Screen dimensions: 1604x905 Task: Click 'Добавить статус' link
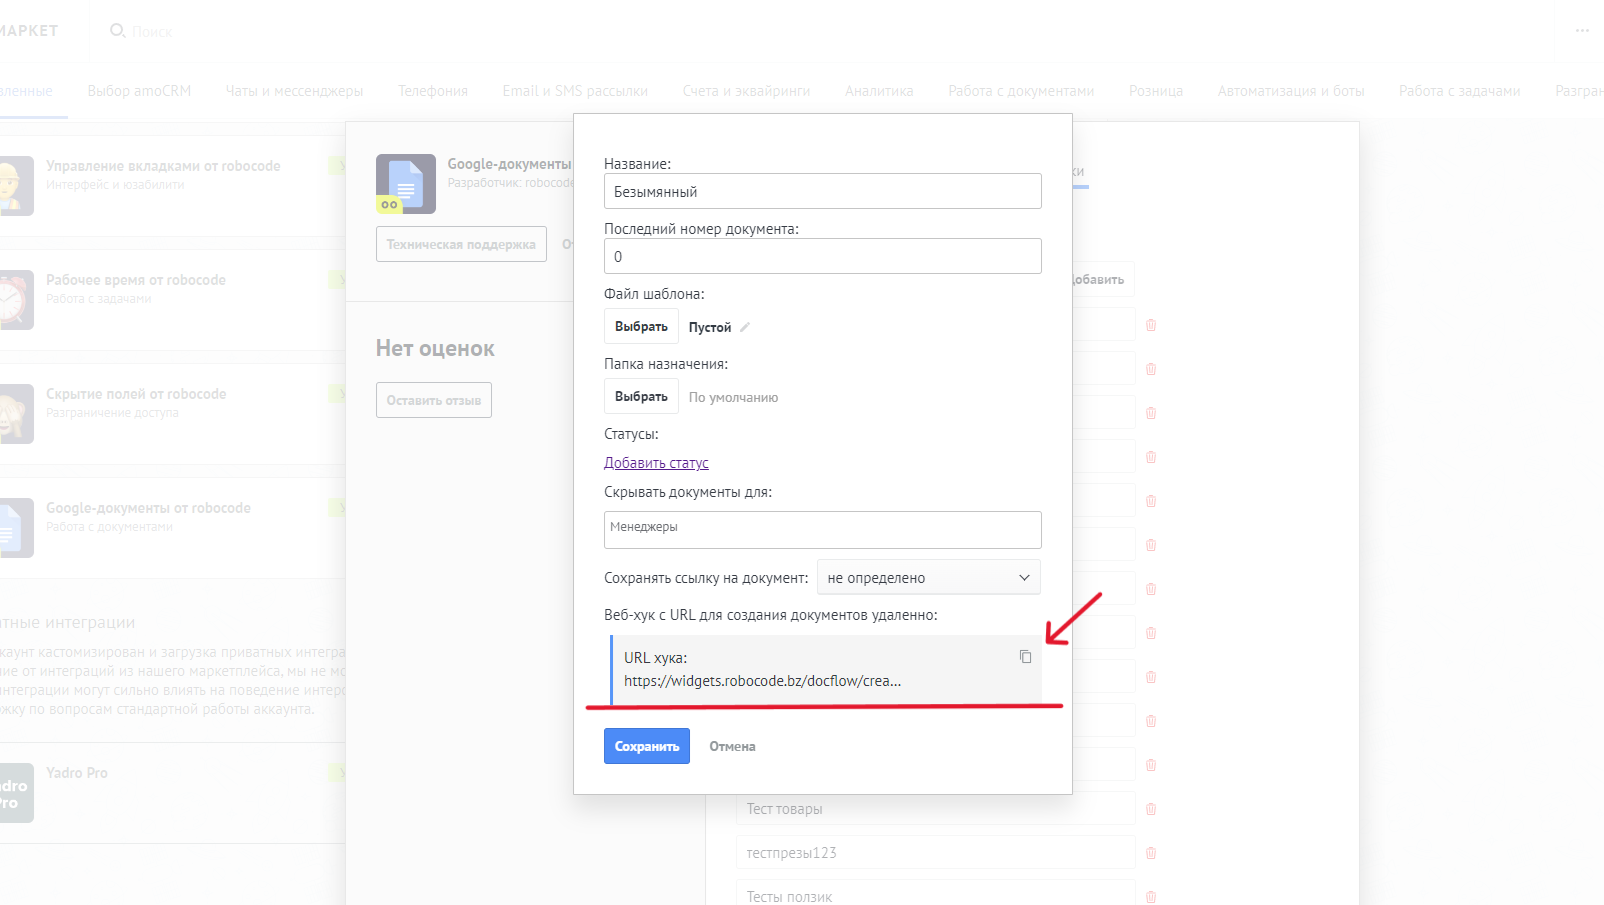click(x=656, y=463)
